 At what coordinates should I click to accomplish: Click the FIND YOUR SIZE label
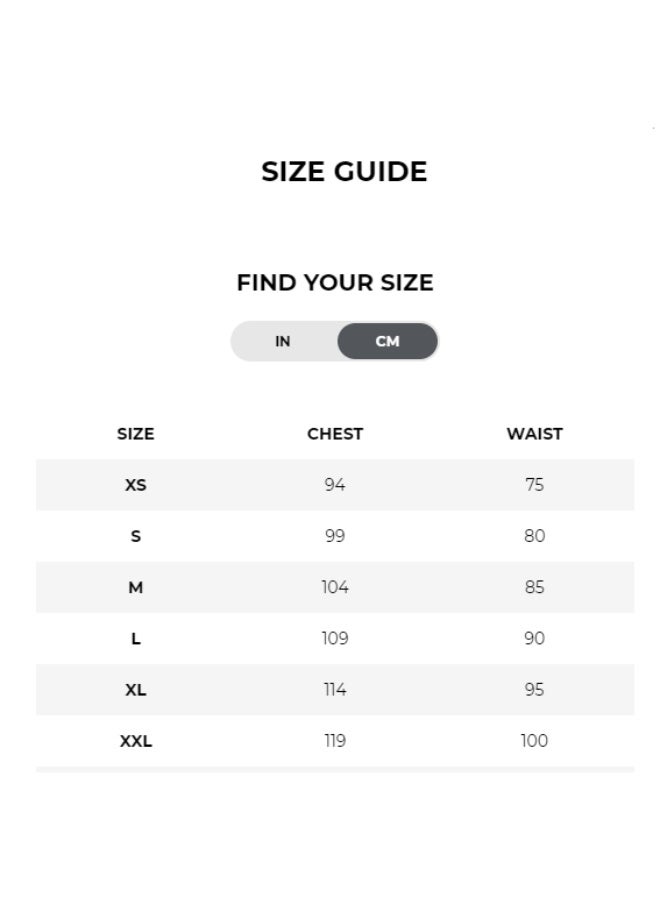point(335,283)
